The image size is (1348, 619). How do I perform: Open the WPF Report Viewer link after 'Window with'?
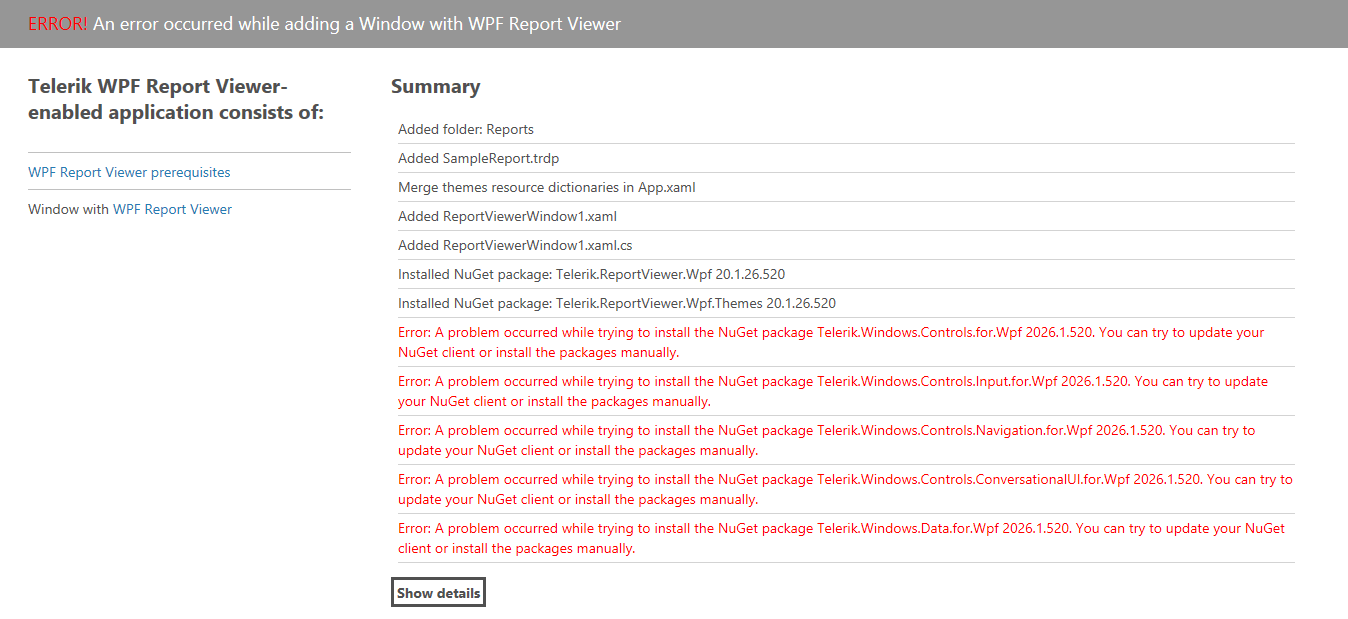click(x=172, y=209)
